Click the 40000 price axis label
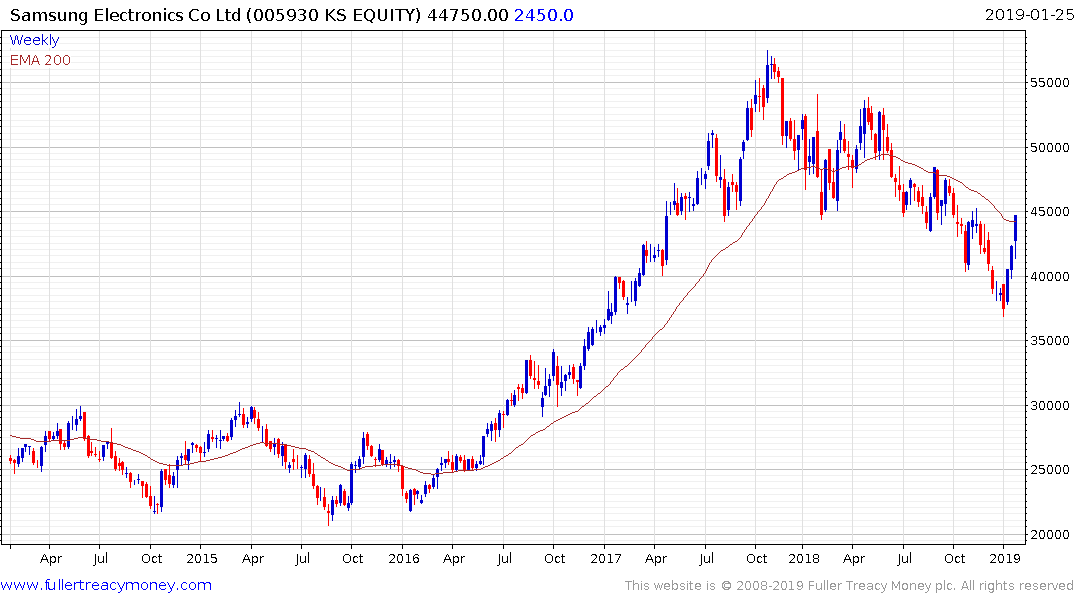1075x600 pixels. (1050, 276)
